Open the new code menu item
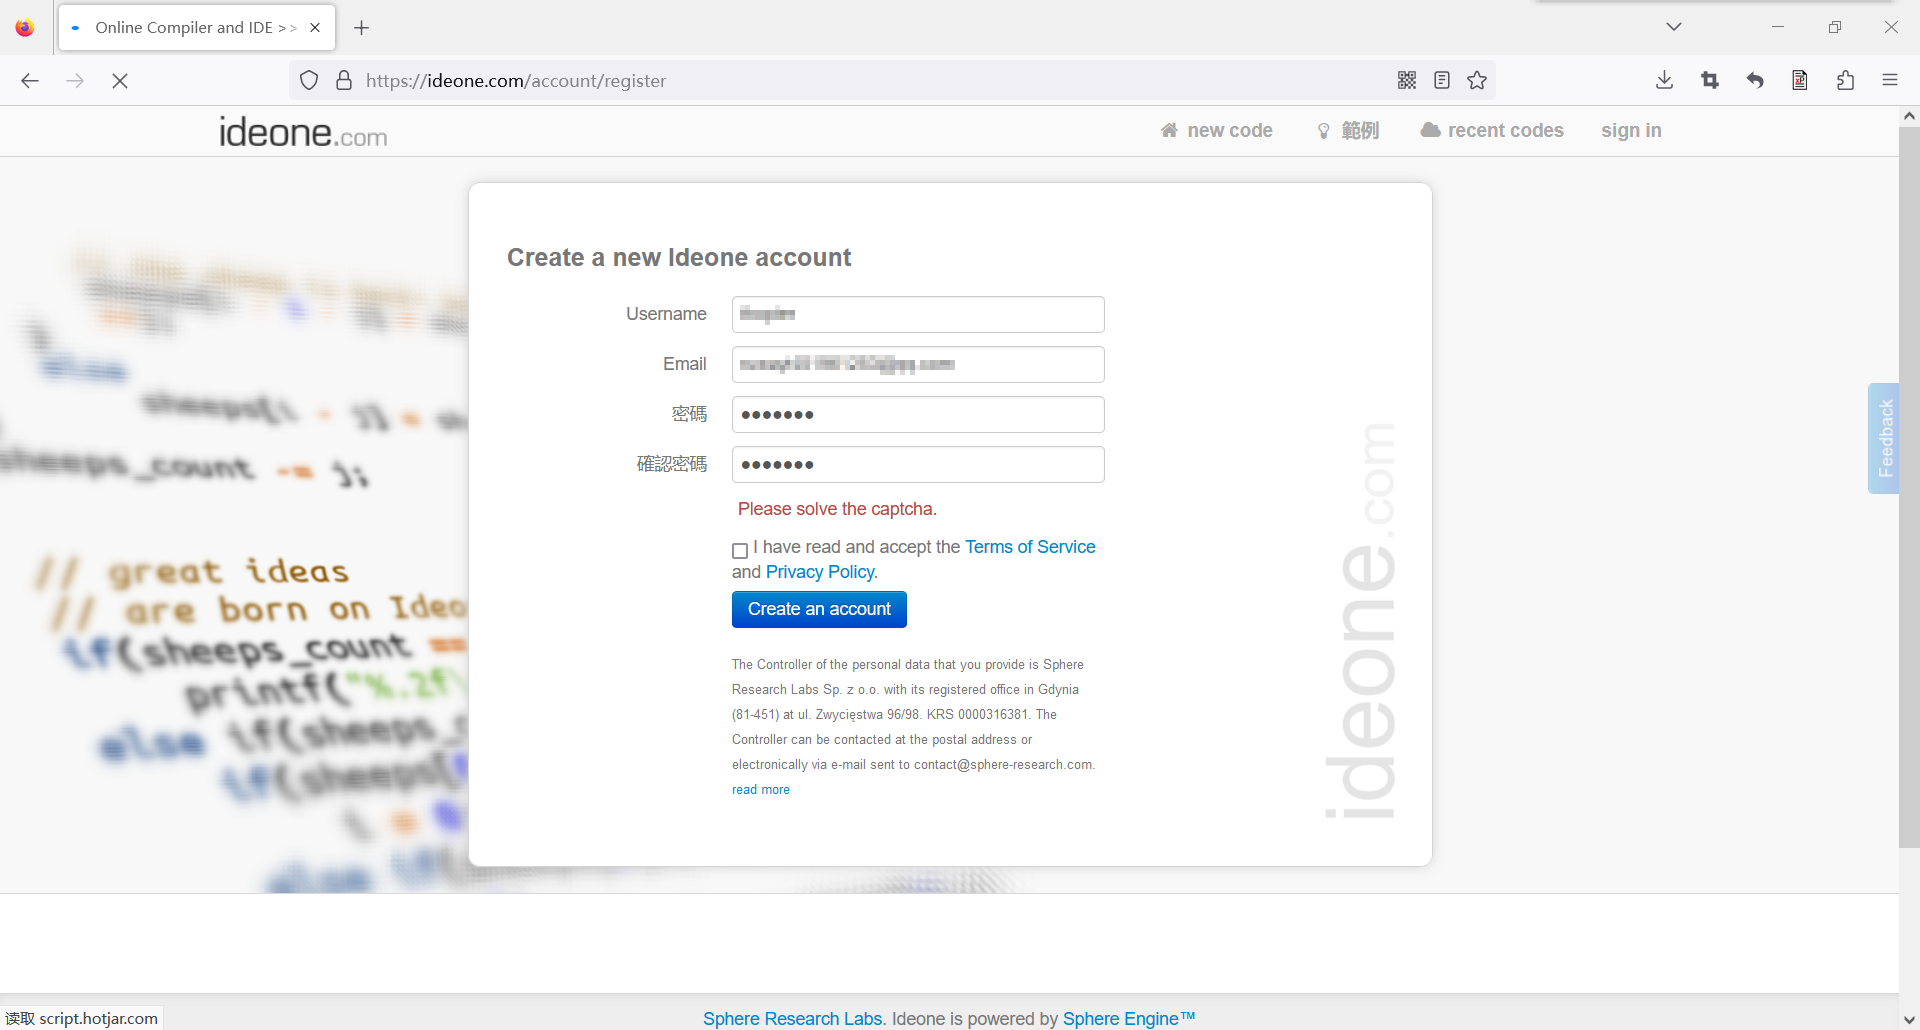This screenshot has width=1920, height=1030. pos(1217,131)
